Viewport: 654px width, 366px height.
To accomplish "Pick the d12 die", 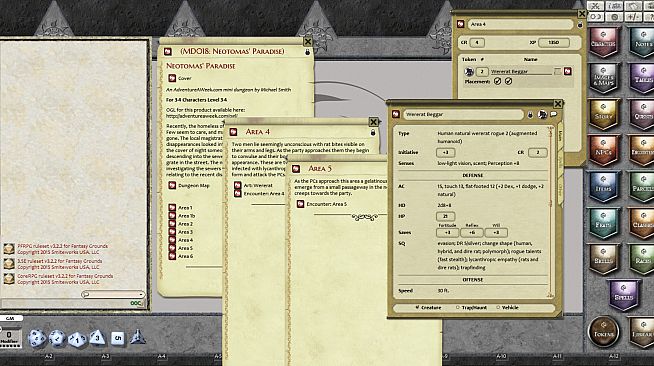I will (57, 338).
